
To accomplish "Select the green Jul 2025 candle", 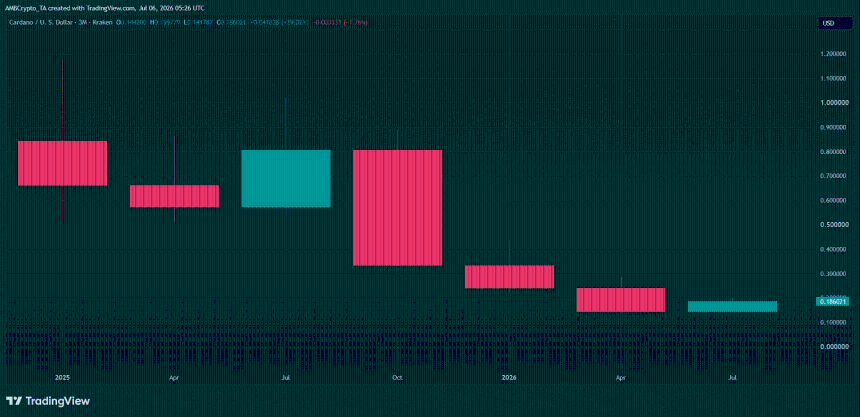I will 286,178.
